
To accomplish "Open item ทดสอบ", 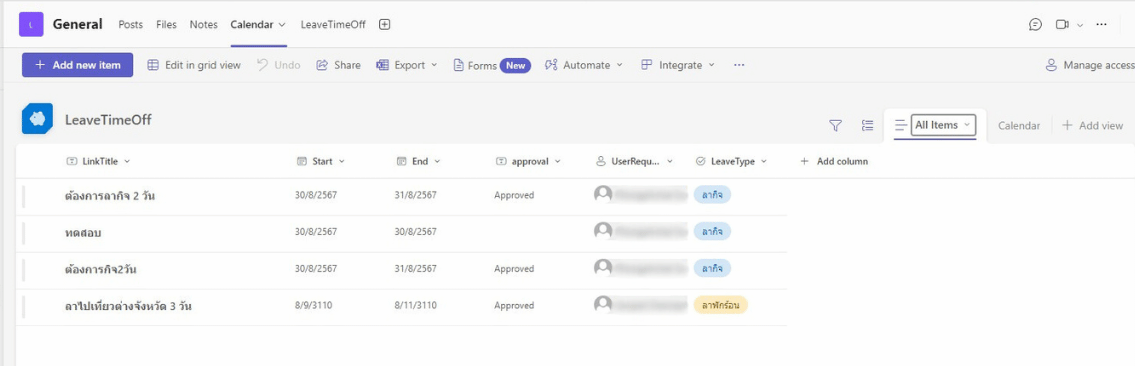I will click(83, 233).
